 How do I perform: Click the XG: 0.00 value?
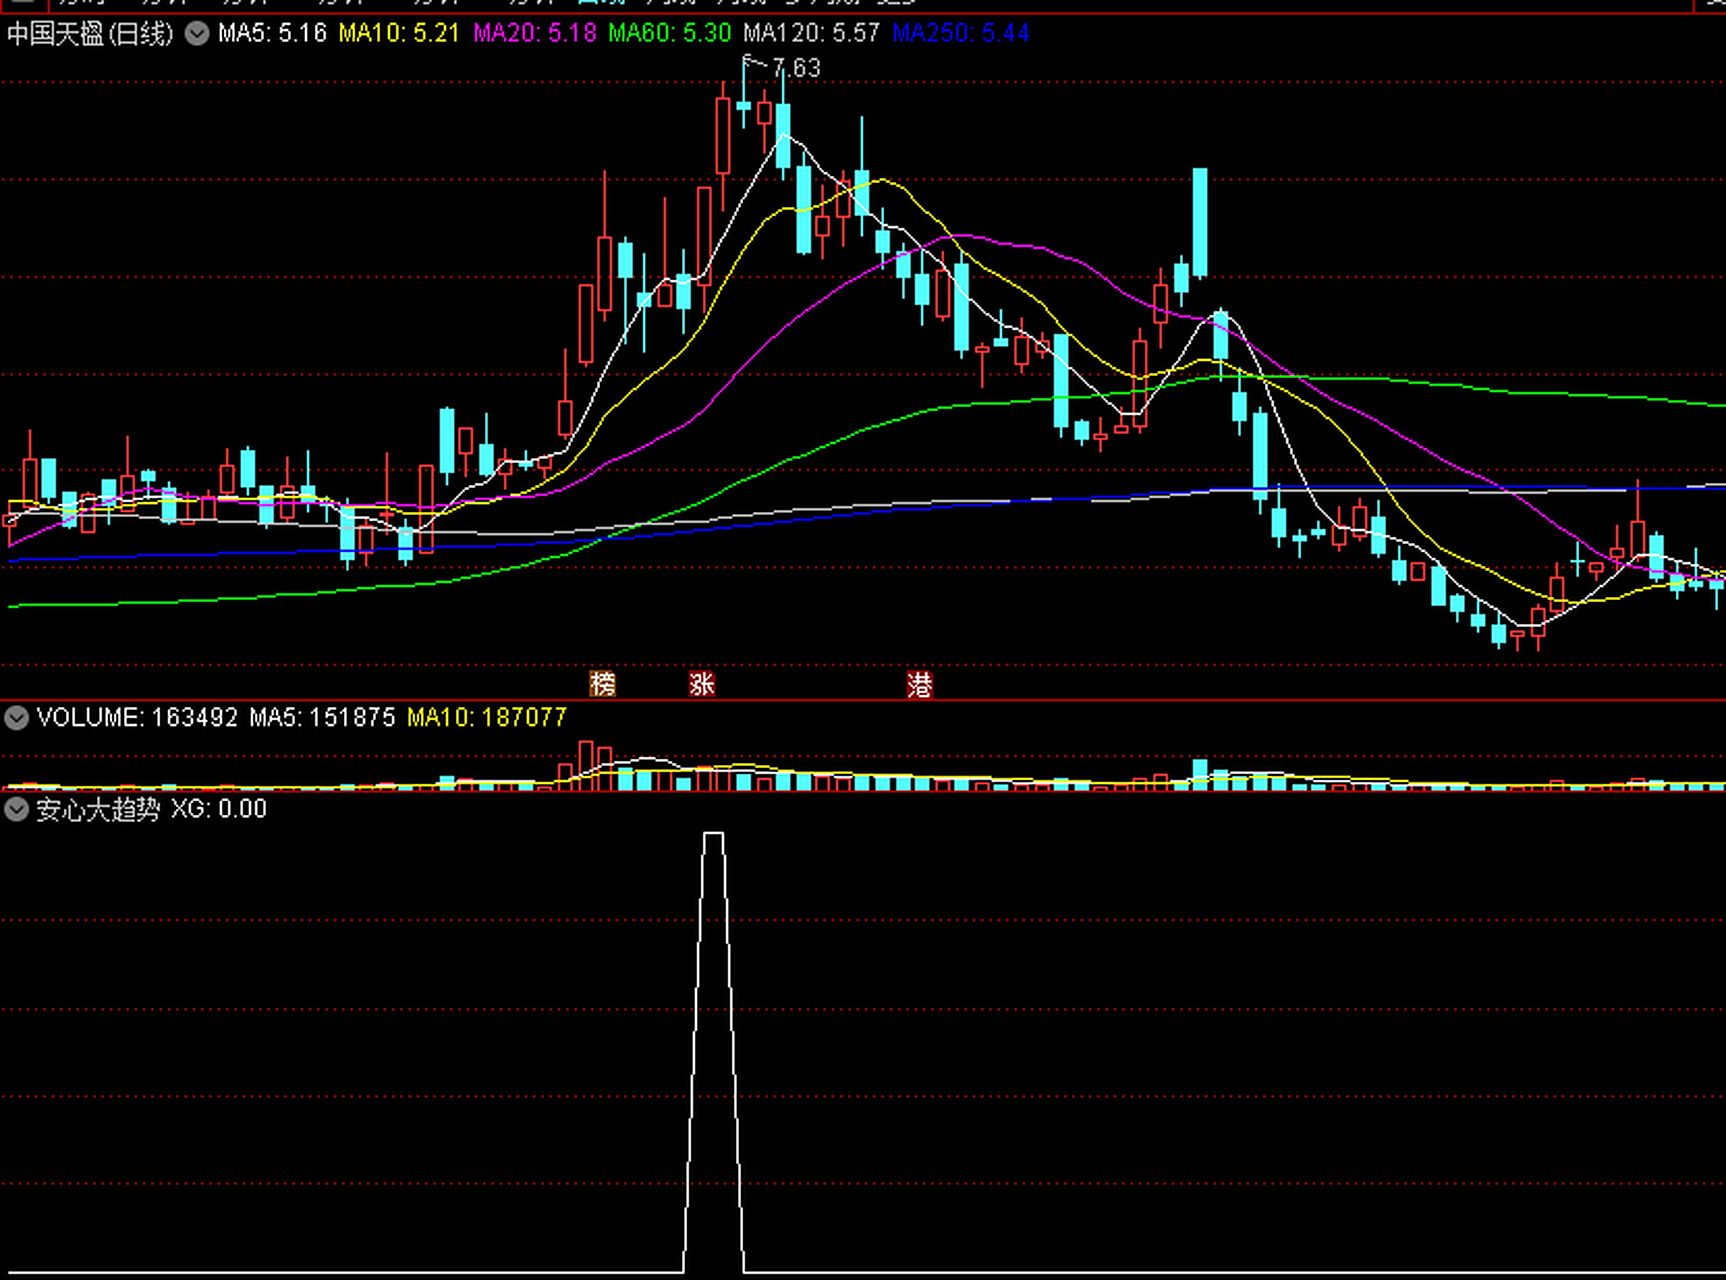(219, 809)
